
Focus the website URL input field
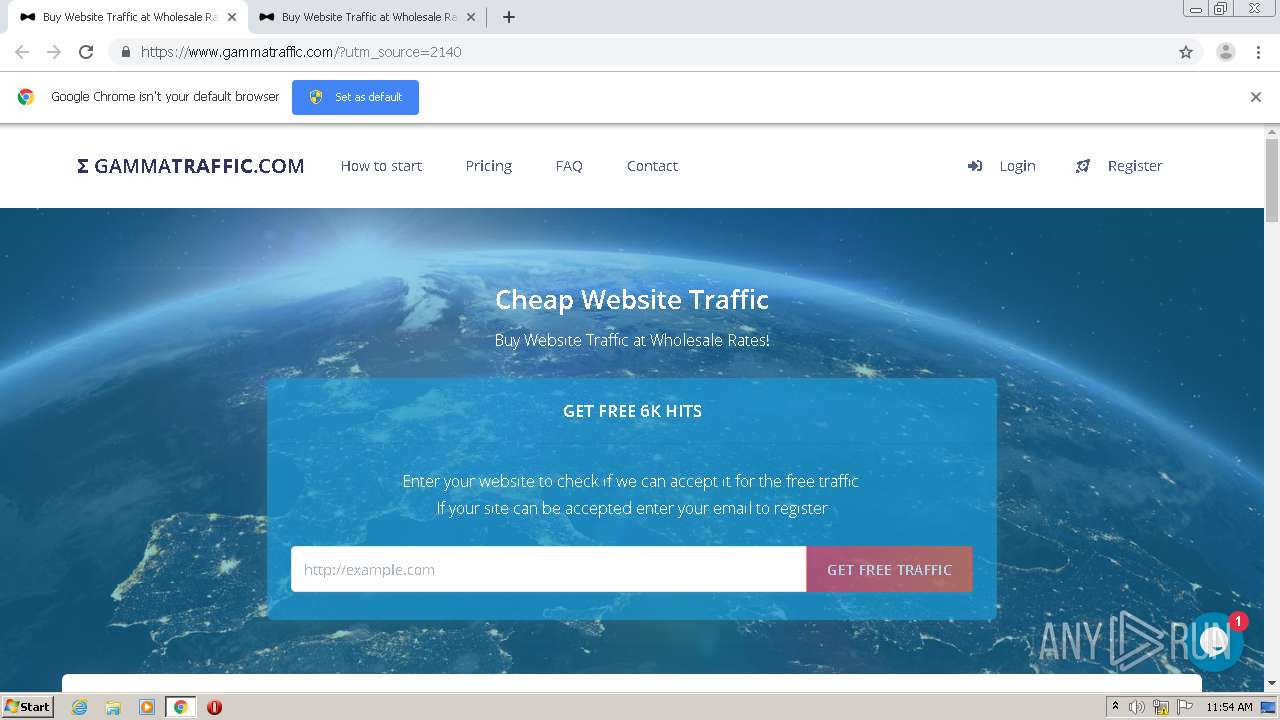548,569
